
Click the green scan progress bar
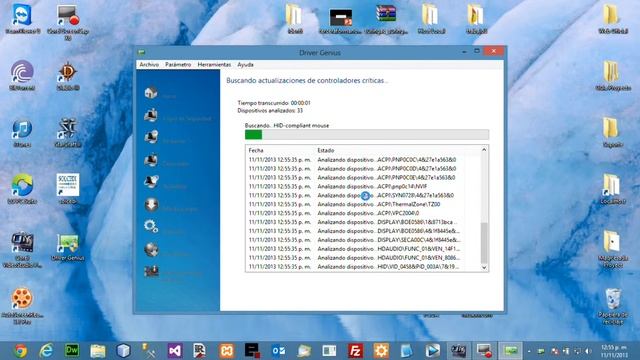253,135
